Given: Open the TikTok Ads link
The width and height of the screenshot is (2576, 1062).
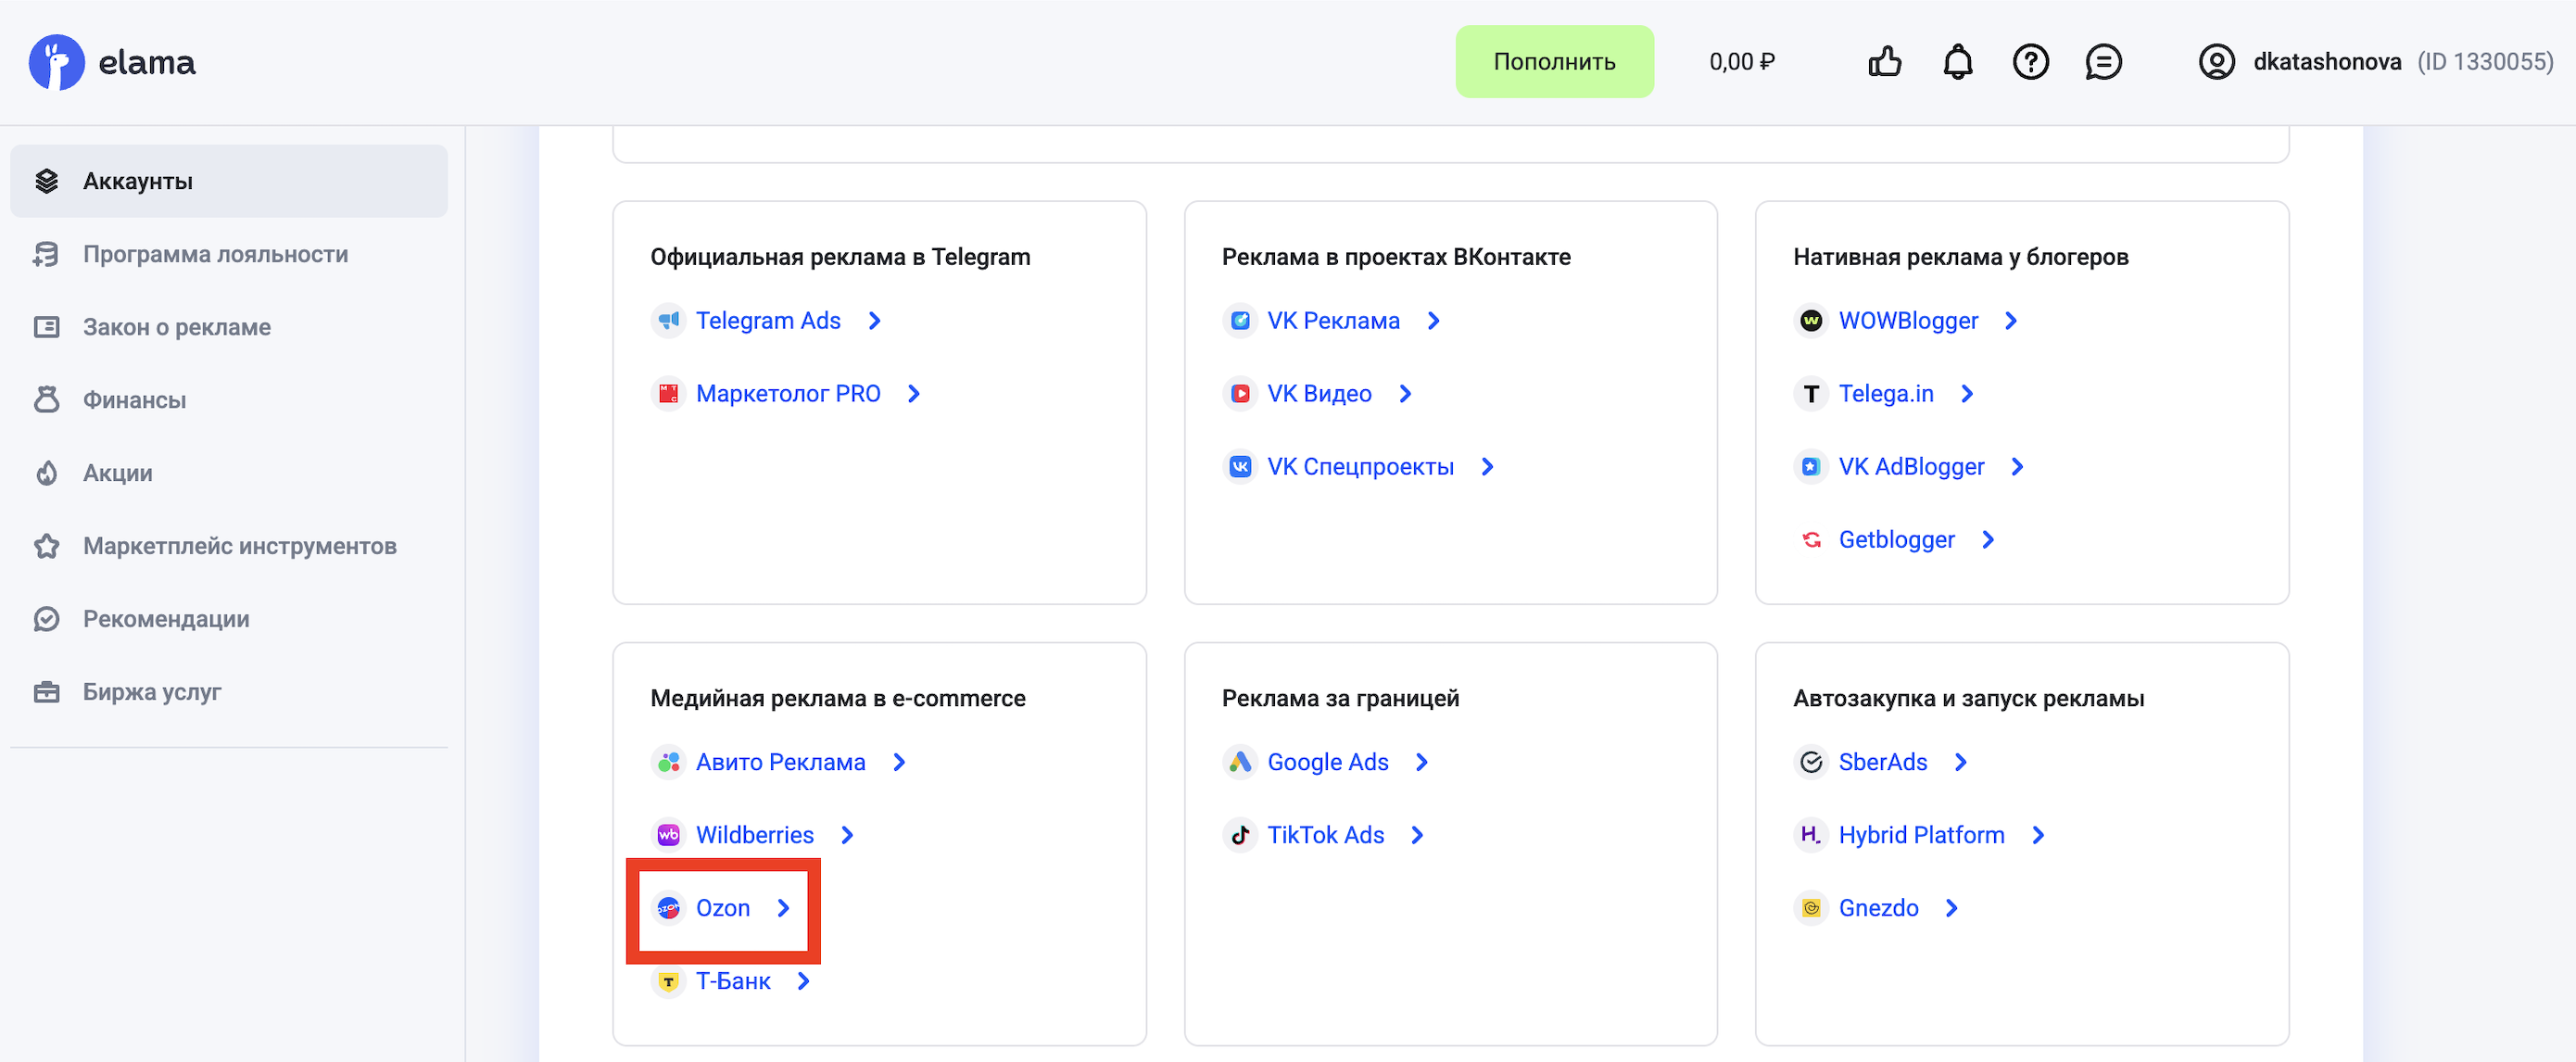Looking at the screenshot, I should click(1326, 835).
